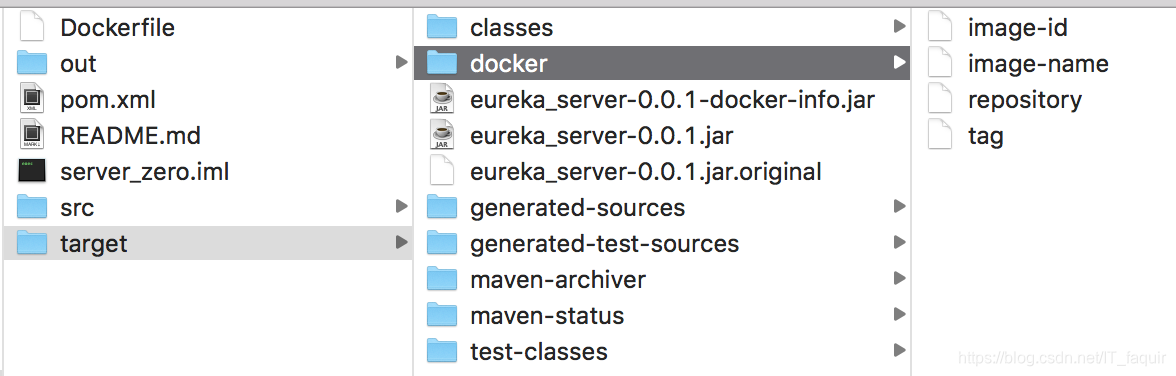Expand the target folder arrow
The width and height of the screenshot is (1176, 376).
(401, 242)
